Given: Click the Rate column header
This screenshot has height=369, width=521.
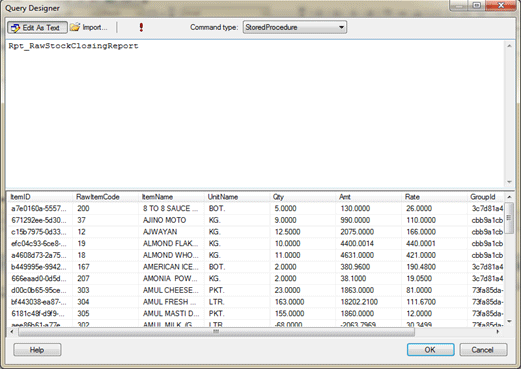Looking at the screenshot, I should point(434,197).
